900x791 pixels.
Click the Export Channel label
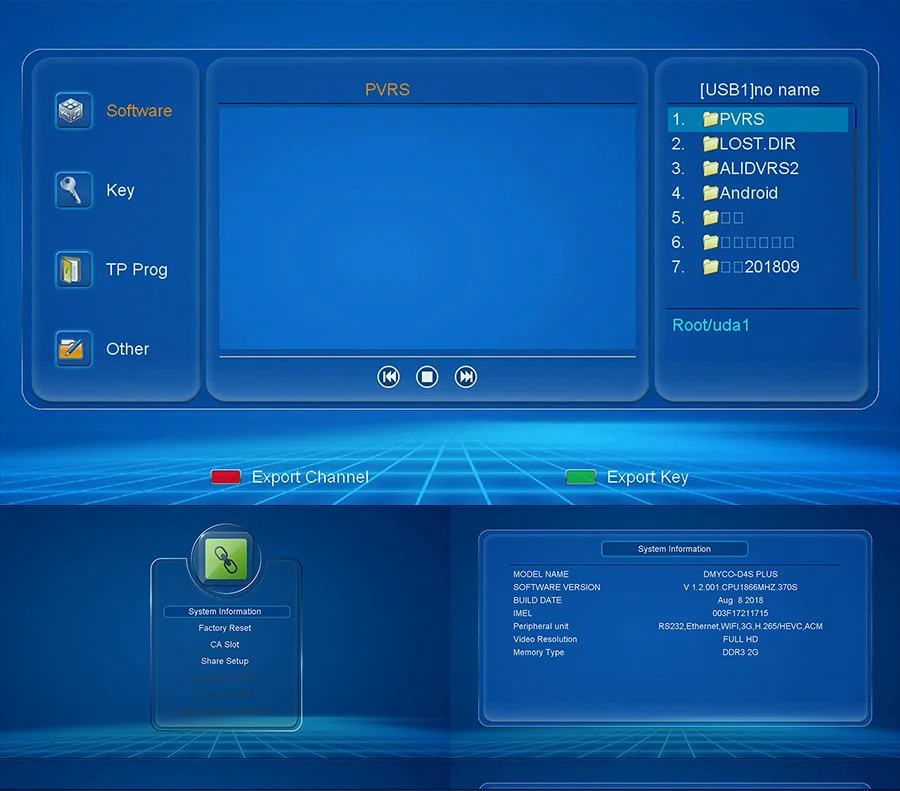310,477
